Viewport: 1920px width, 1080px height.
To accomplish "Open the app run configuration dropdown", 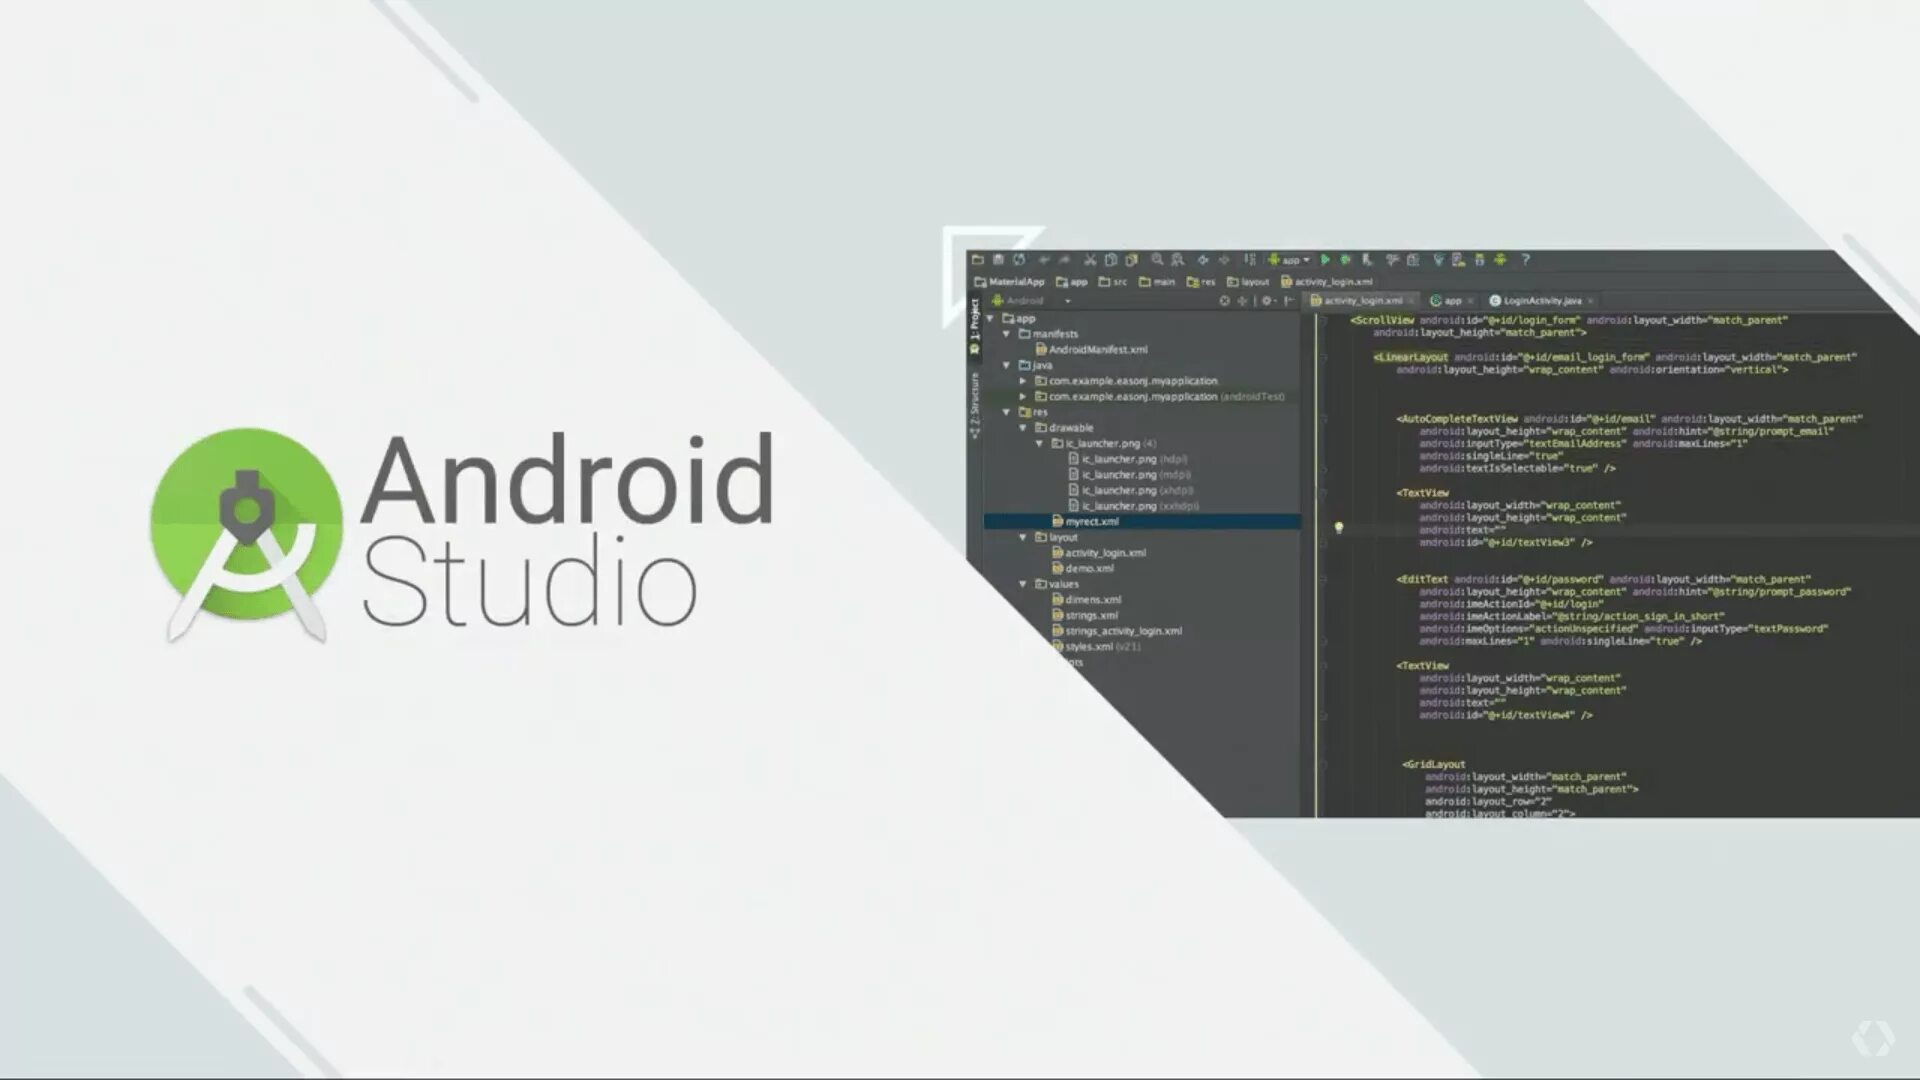I will 1290,260.
